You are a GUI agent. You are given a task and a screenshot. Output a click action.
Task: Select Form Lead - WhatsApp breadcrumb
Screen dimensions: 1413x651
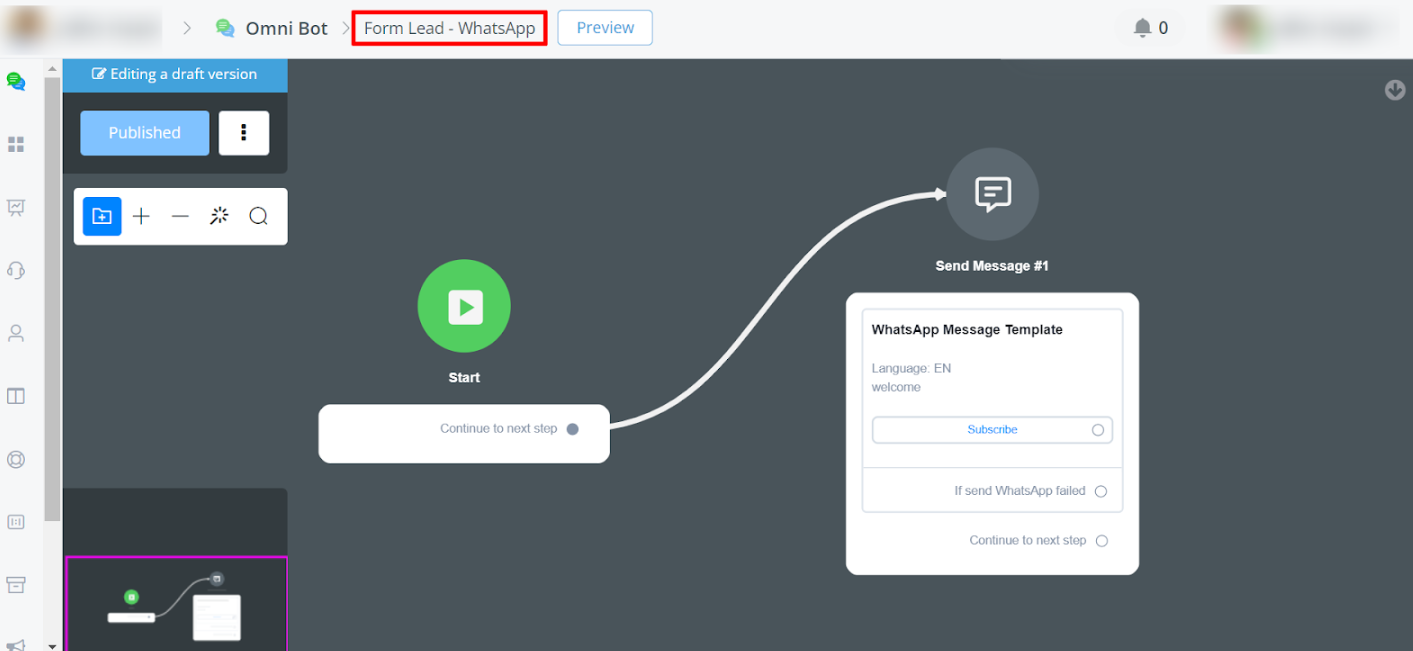(x=449, y=28)
